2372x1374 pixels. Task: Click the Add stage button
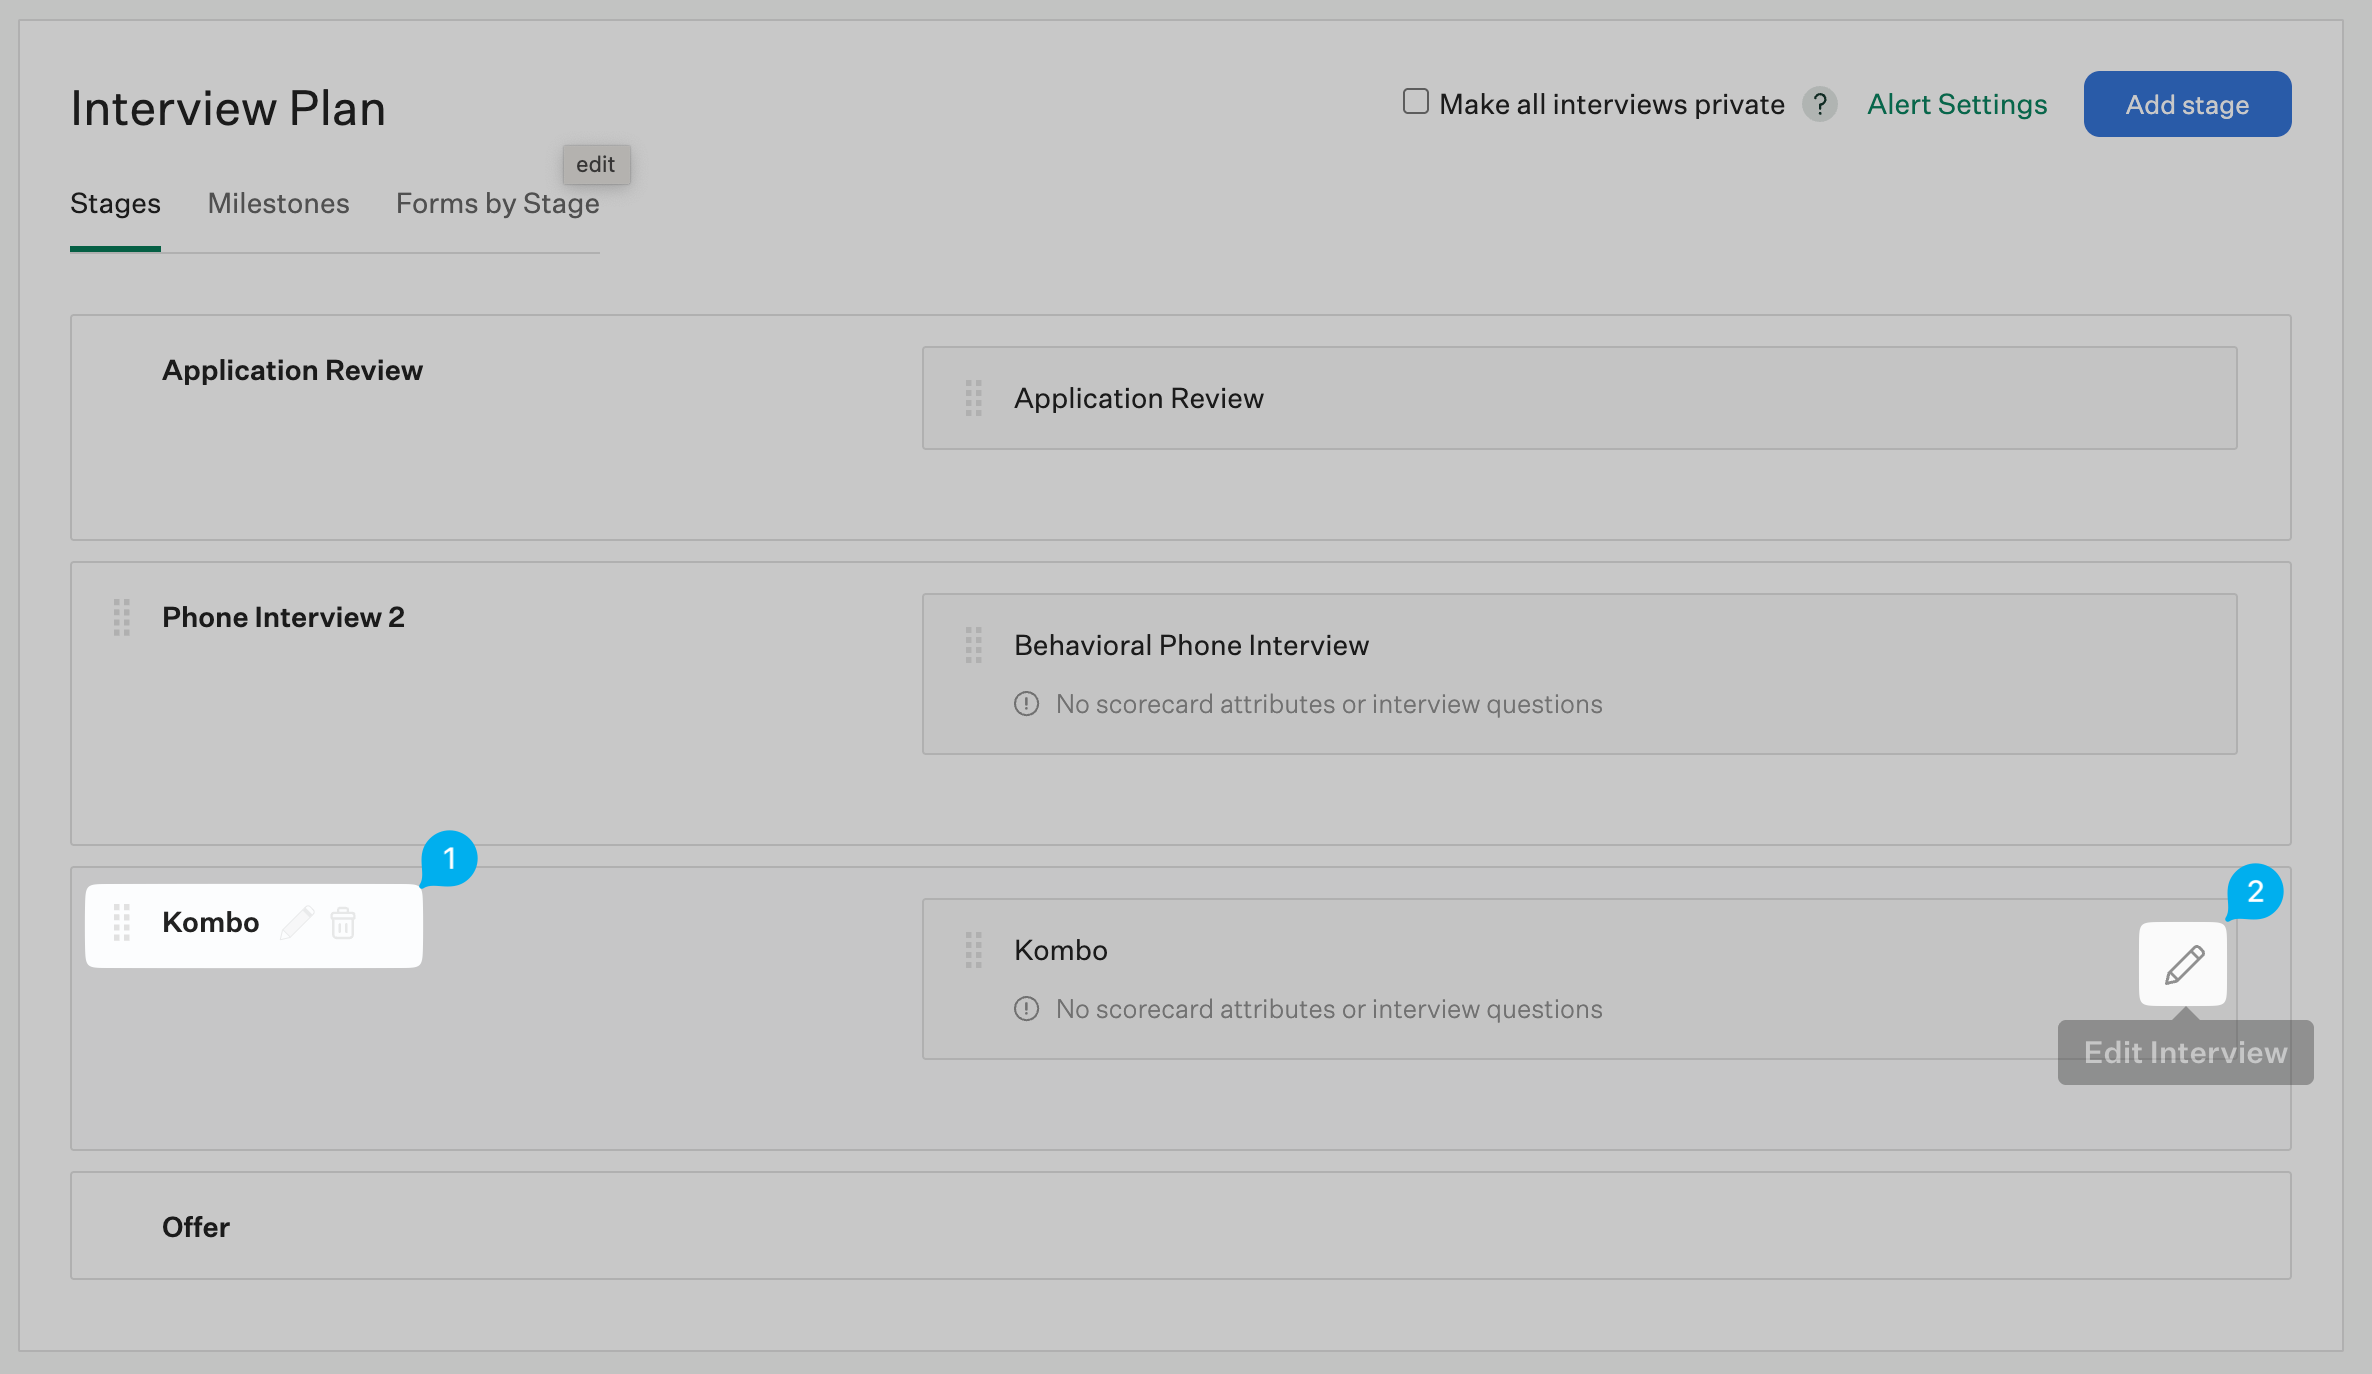pos(2187,104)
